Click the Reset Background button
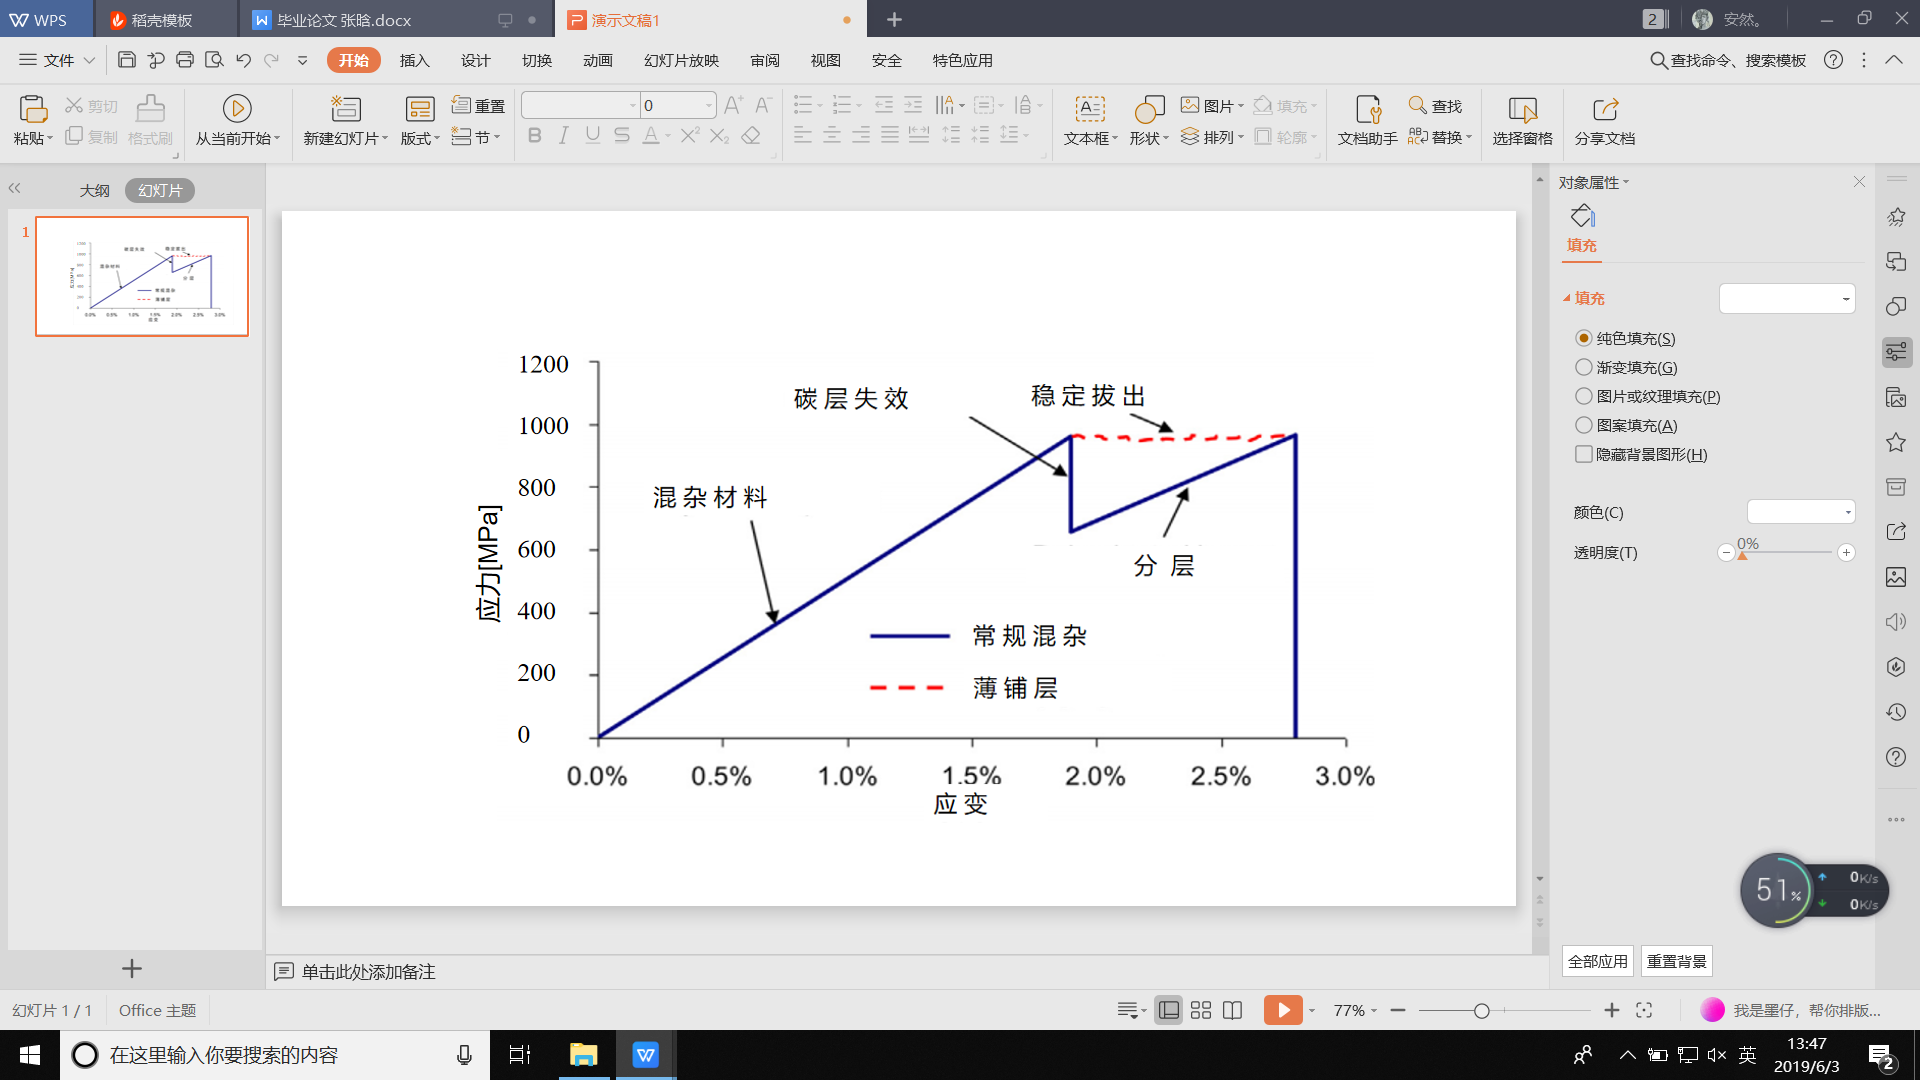The image size is (1920, 1080). 1676,961
